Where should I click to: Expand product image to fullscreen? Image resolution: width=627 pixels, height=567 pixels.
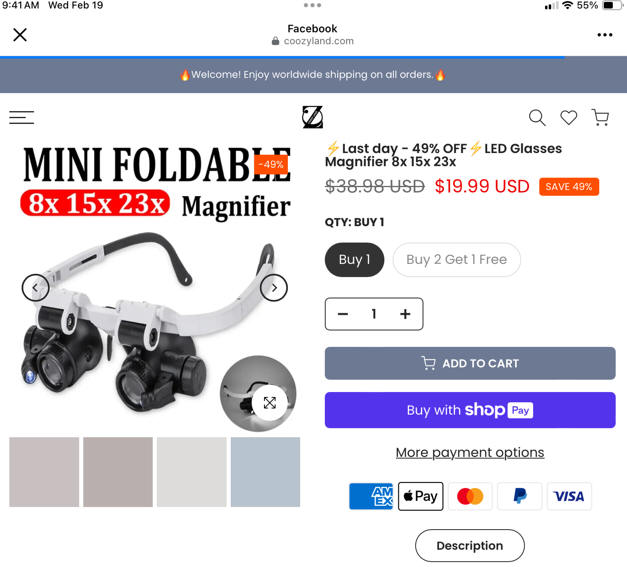270,403
